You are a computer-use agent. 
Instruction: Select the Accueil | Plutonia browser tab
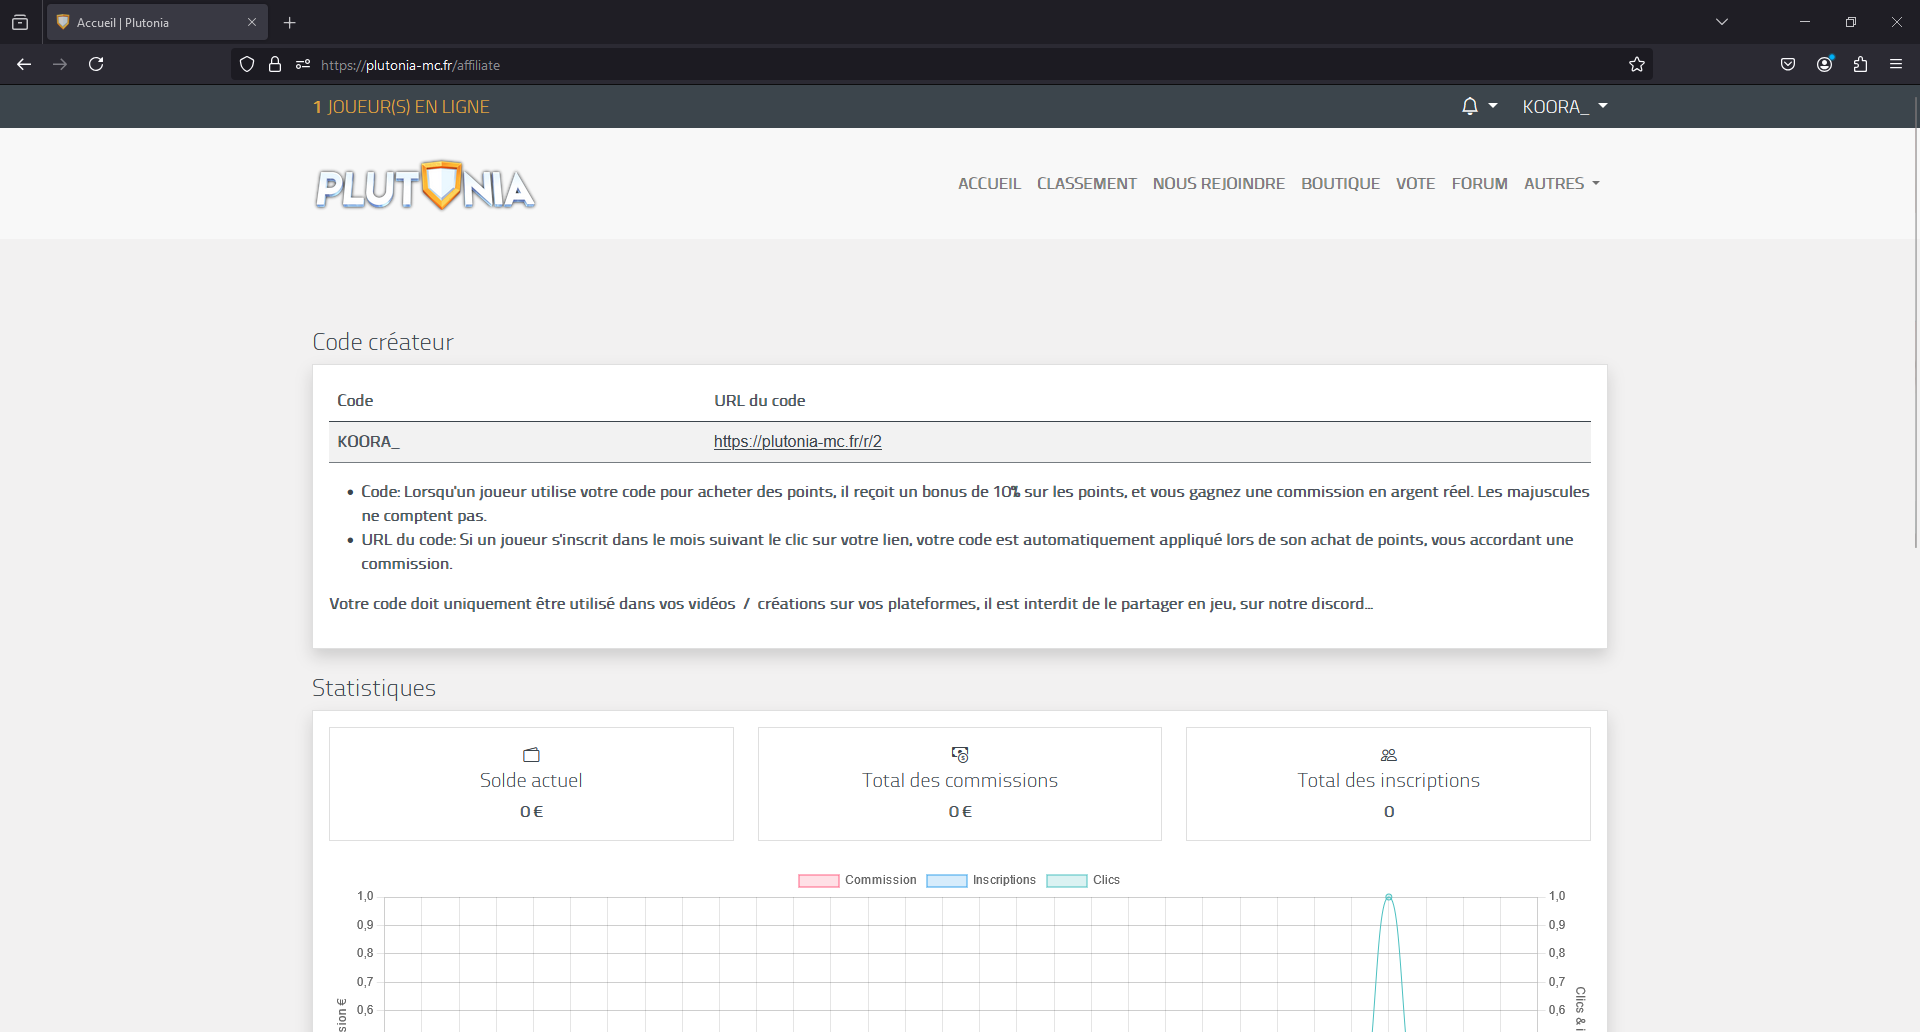click(157, 22)
